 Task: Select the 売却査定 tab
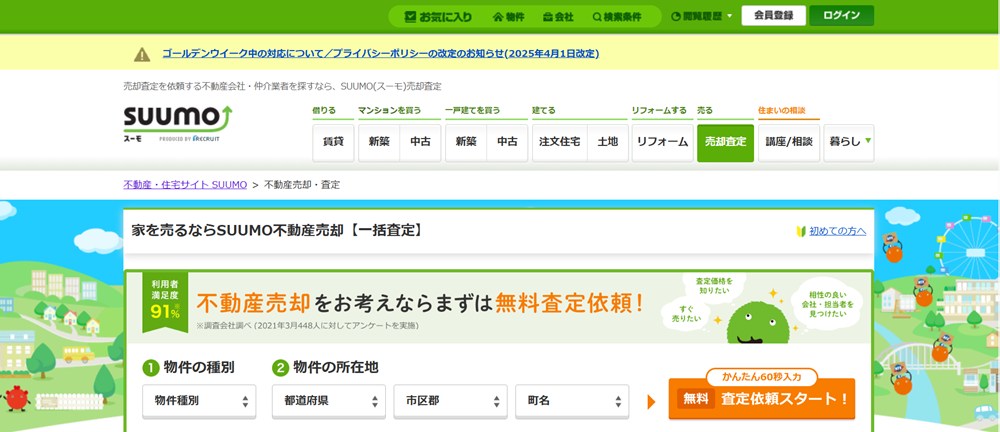click(725, 142)
